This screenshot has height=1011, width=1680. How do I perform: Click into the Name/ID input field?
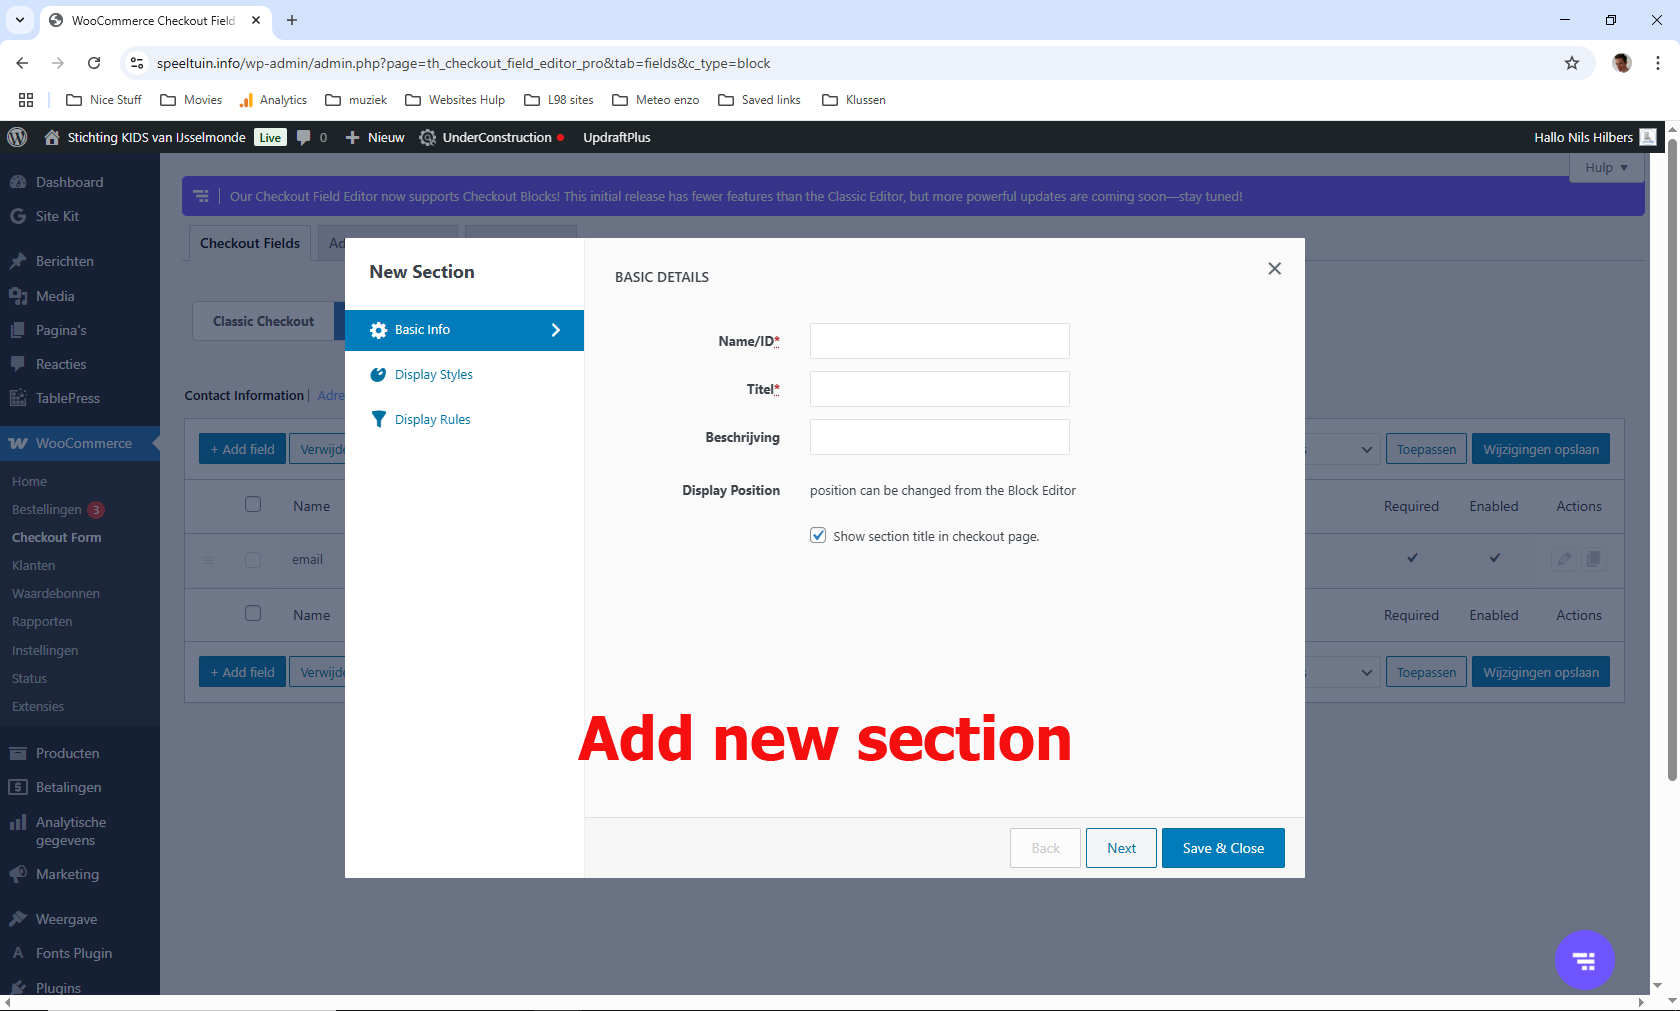(939, 341)
